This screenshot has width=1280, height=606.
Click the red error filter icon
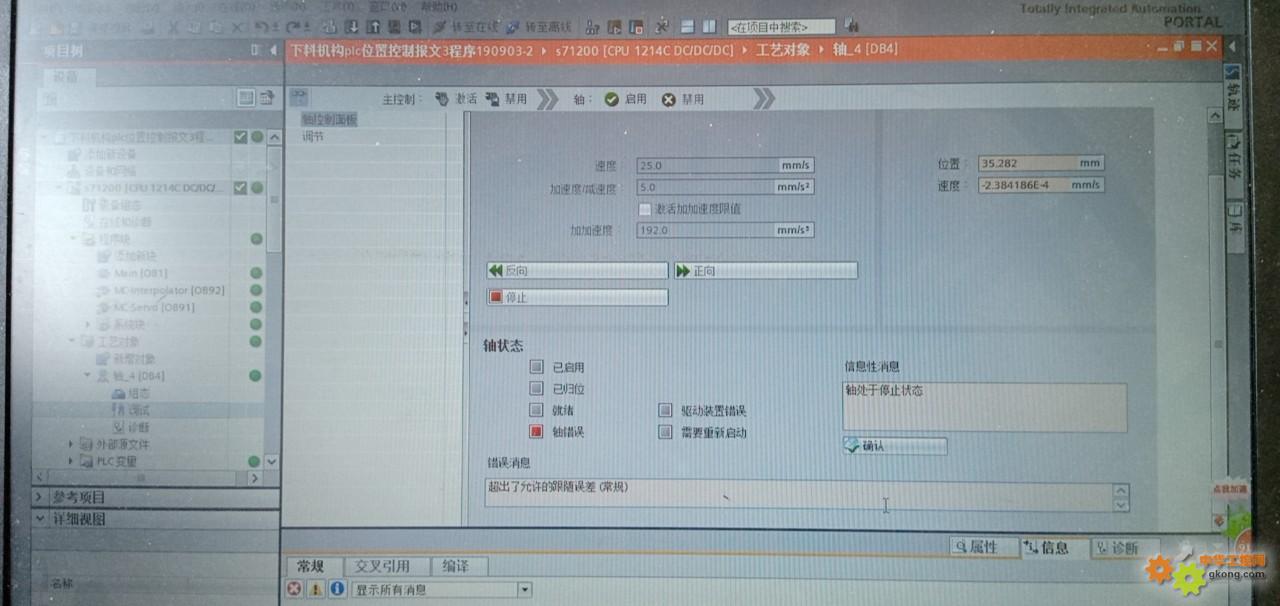point(294,589)
